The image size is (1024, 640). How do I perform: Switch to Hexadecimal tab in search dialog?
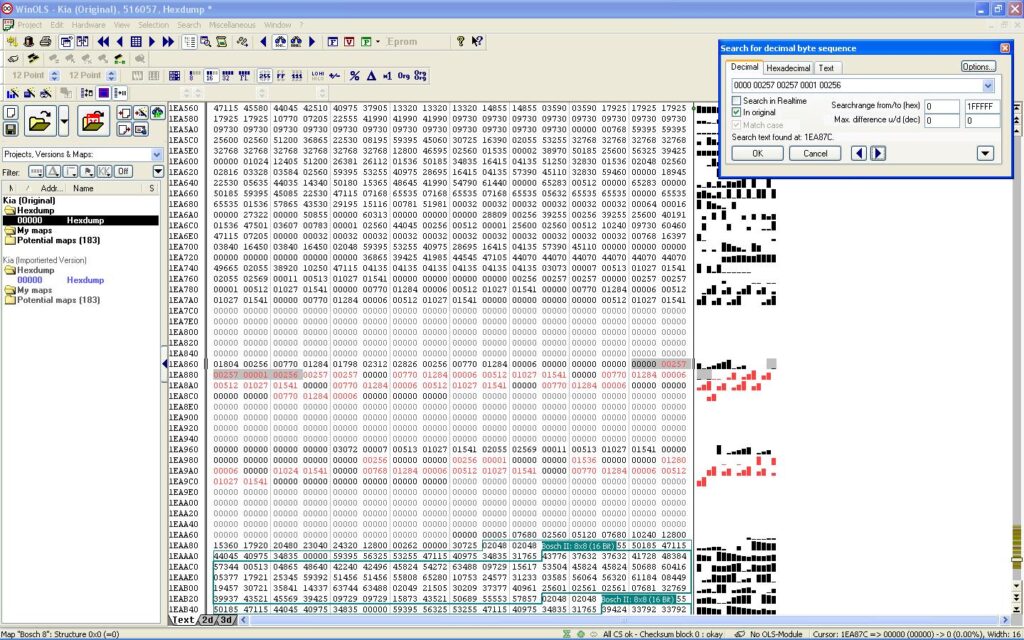tap(788, 68)
